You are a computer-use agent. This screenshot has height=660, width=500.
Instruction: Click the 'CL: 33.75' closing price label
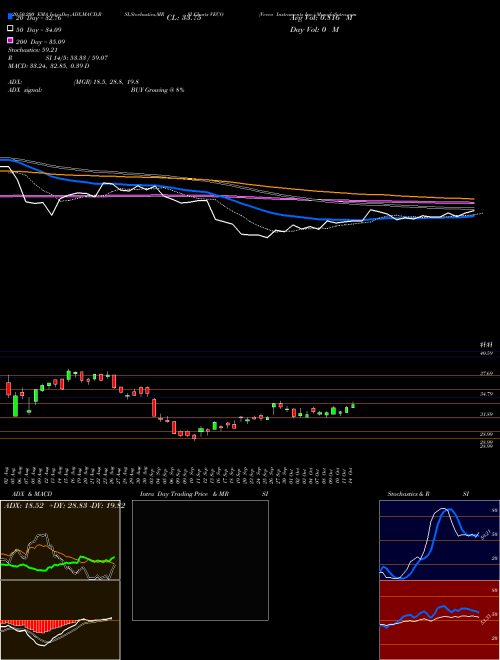click(x=184, y=18)
